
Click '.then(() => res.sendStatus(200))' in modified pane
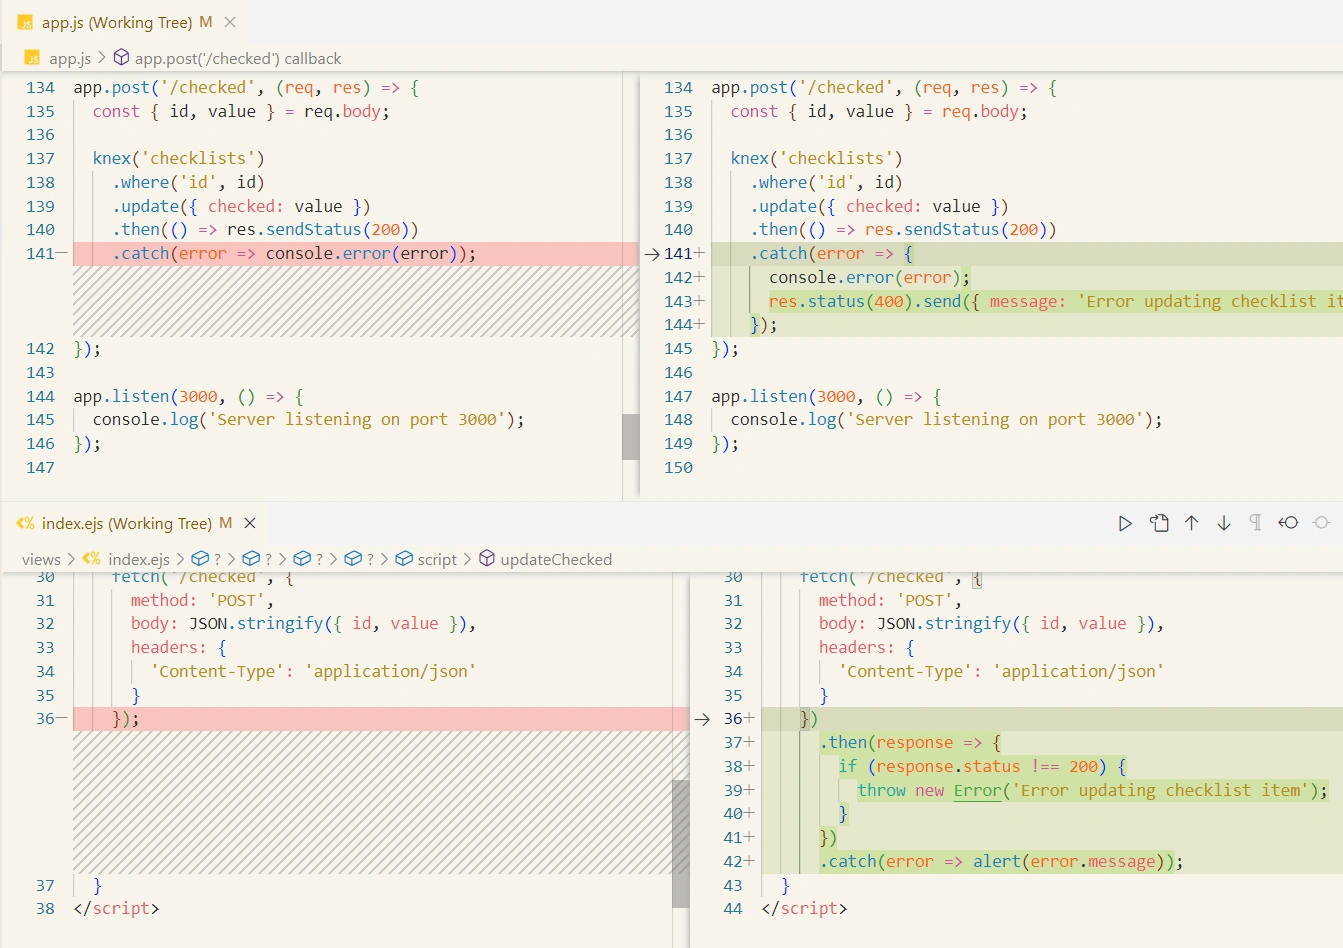[903, 230]
